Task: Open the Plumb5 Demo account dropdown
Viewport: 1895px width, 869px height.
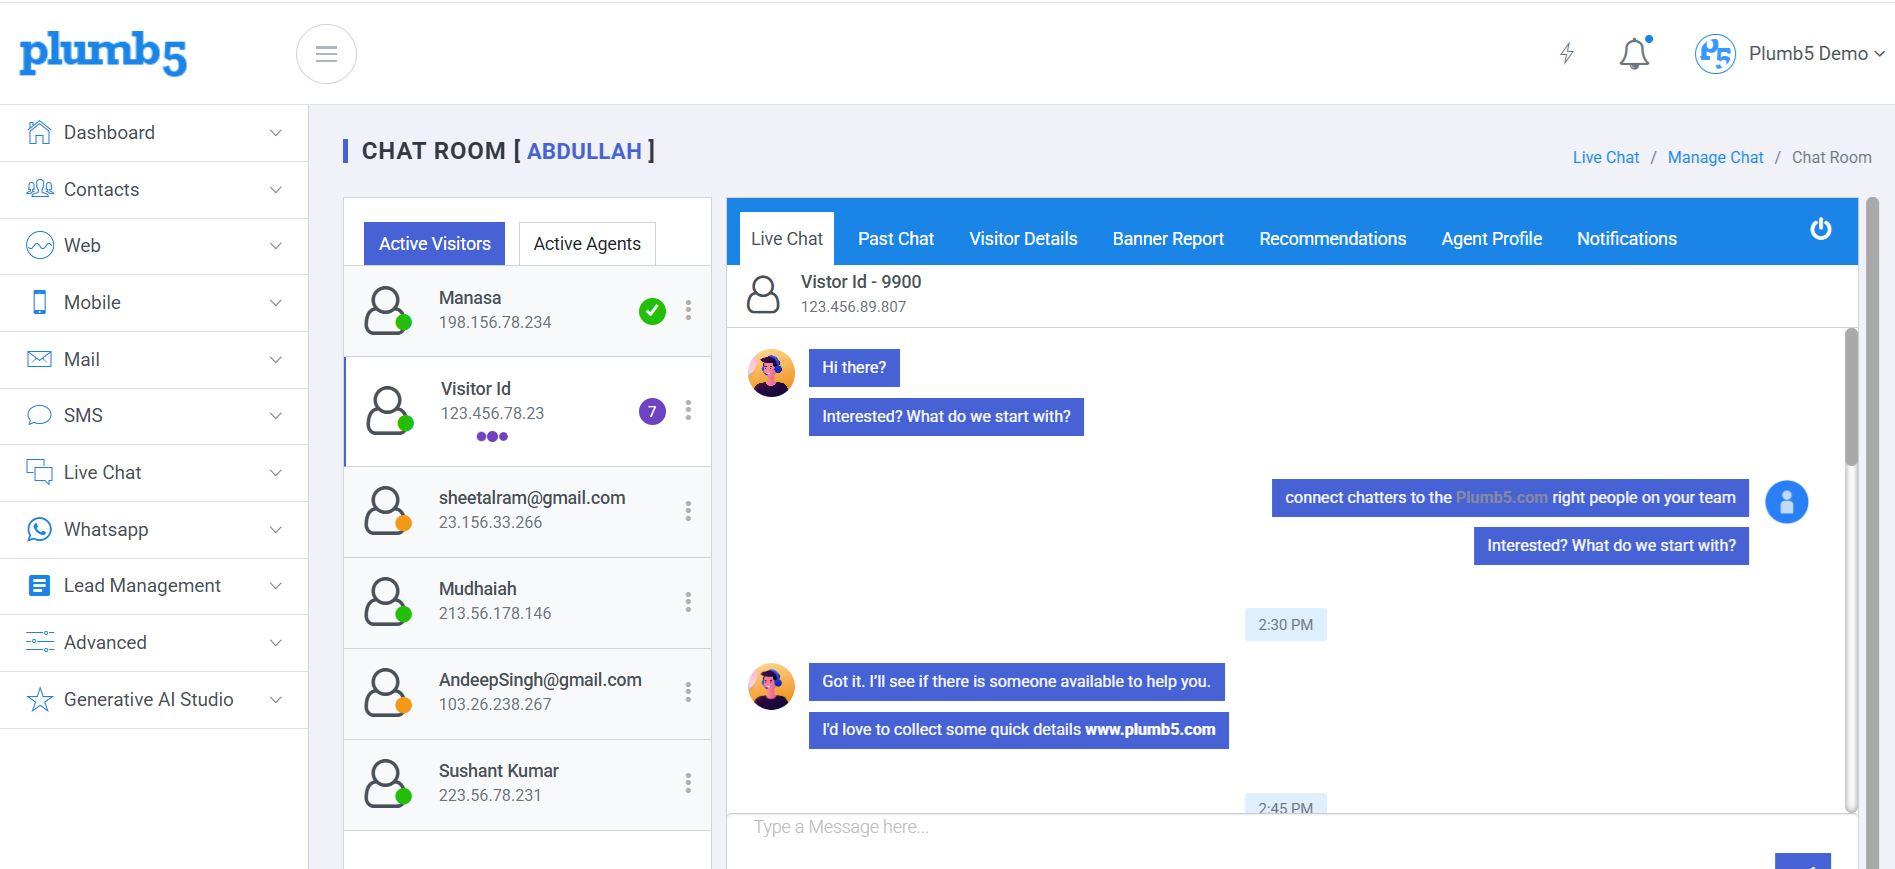Action: (1790, 54)
